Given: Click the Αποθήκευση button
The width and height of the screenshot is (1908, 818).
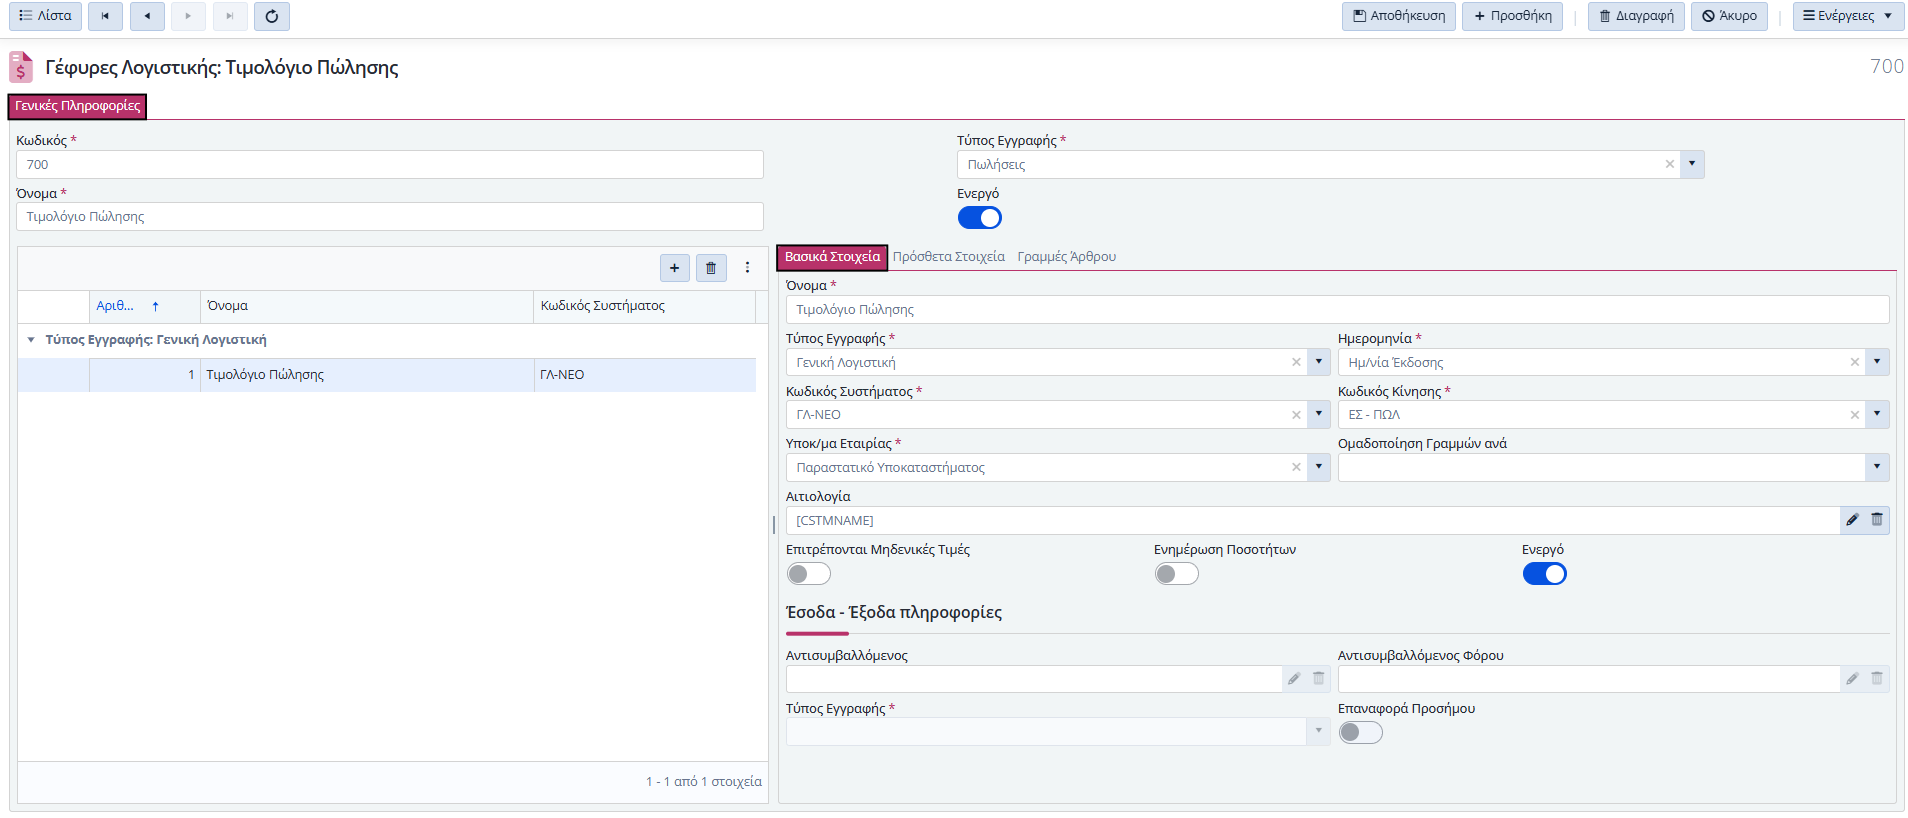Looking at the screenshot, I should point(1398,16).
